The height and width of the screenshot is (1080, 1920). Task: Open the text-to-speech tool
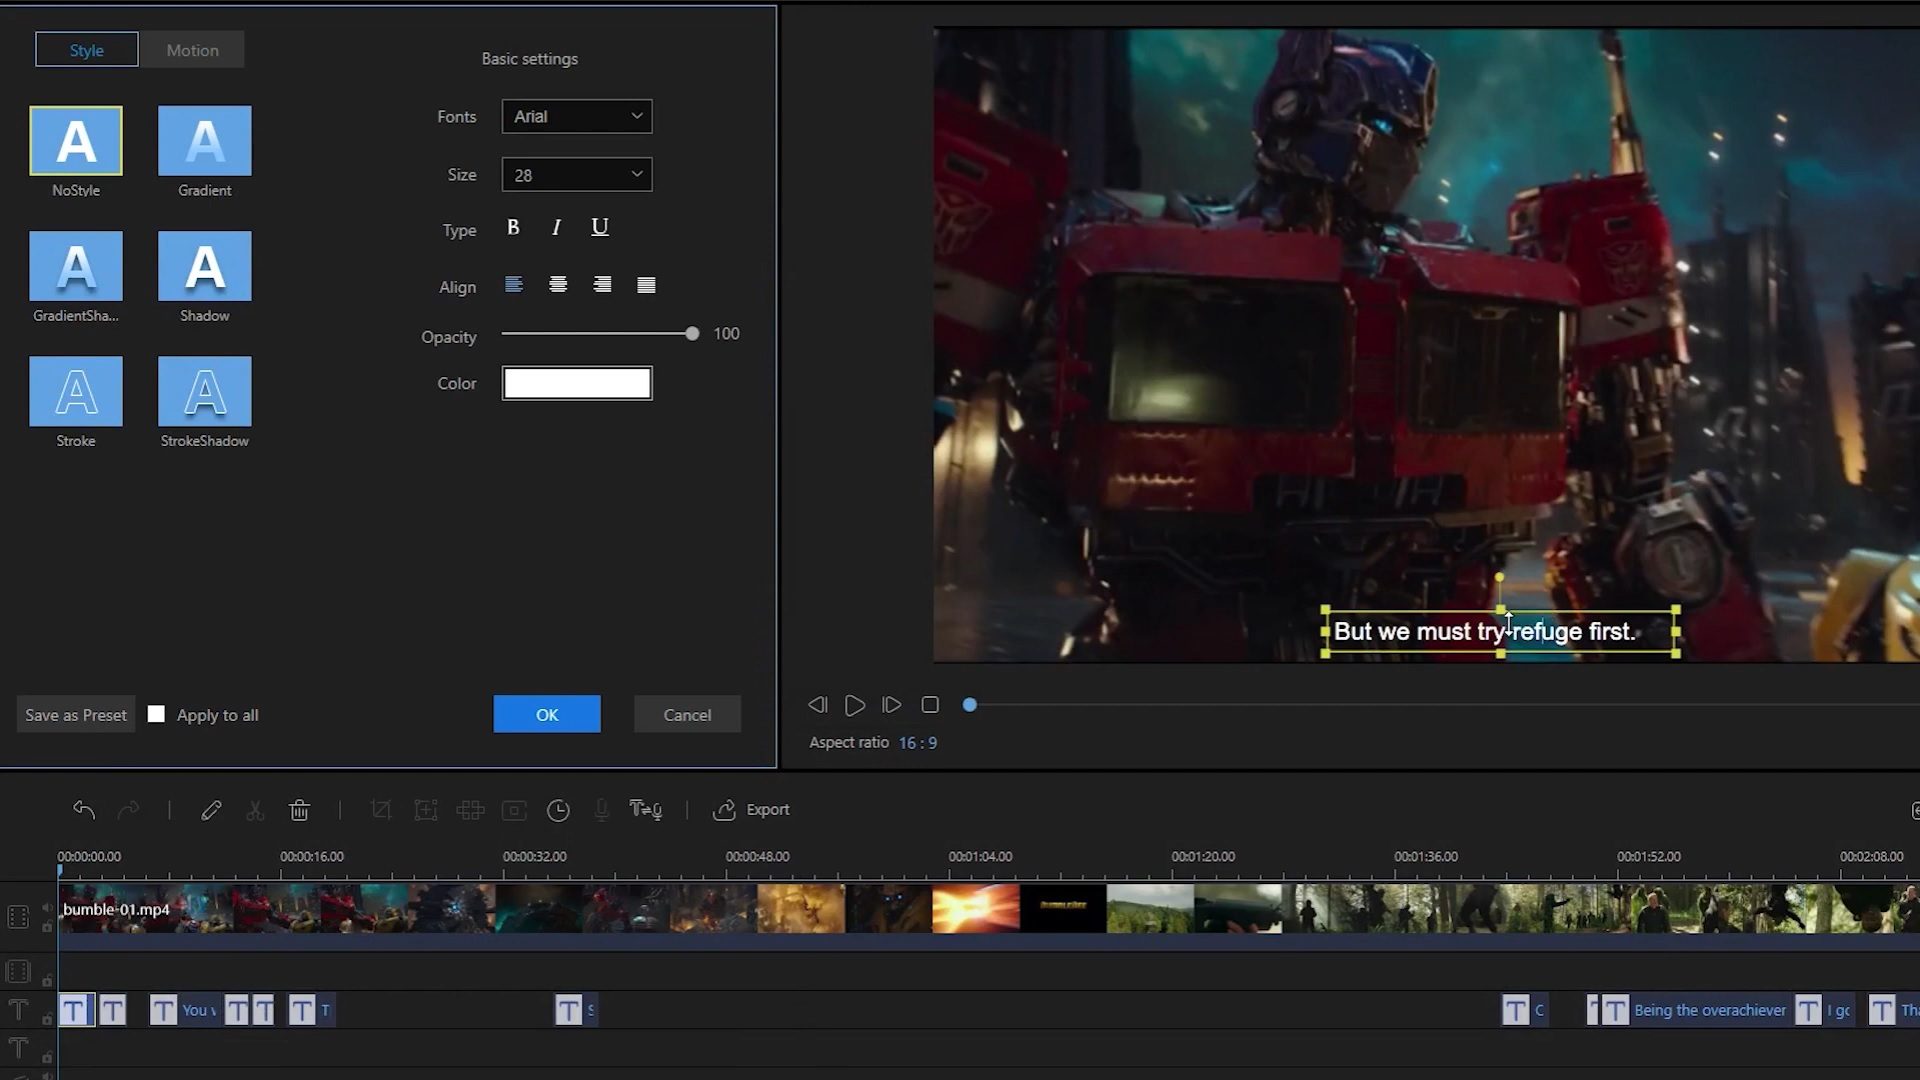coord(646,810)
